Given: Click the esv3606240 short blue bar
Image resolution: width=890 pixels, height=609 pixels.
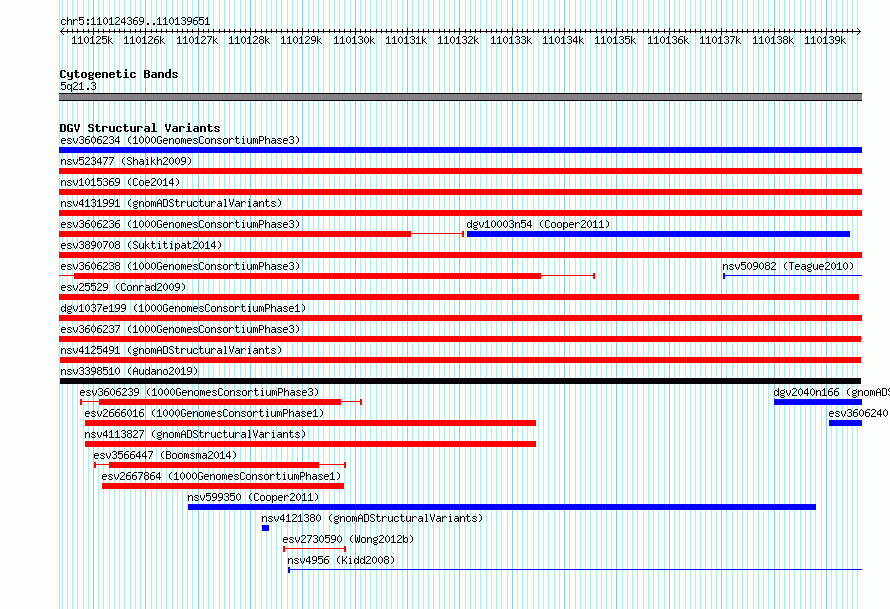Looking at the screenshot, I should [x=845, y=423].
